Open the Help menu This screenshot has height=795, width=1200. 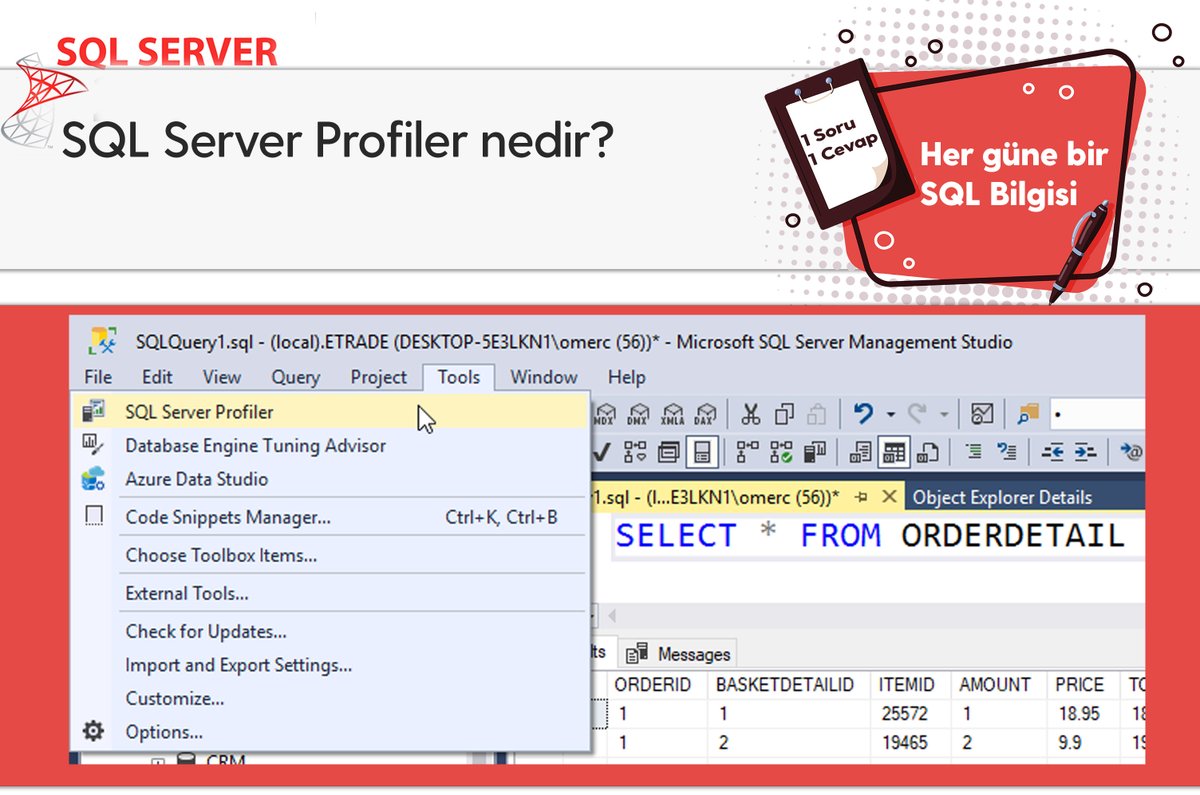coord(627,377)
